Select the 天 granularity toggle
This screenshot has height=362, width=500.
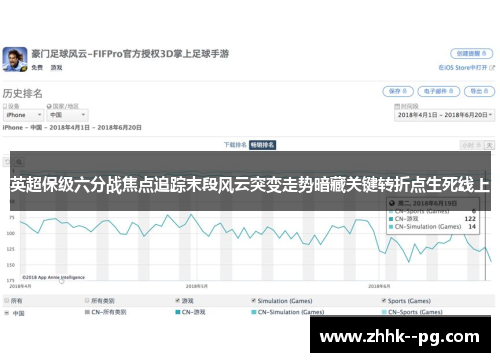489,145
